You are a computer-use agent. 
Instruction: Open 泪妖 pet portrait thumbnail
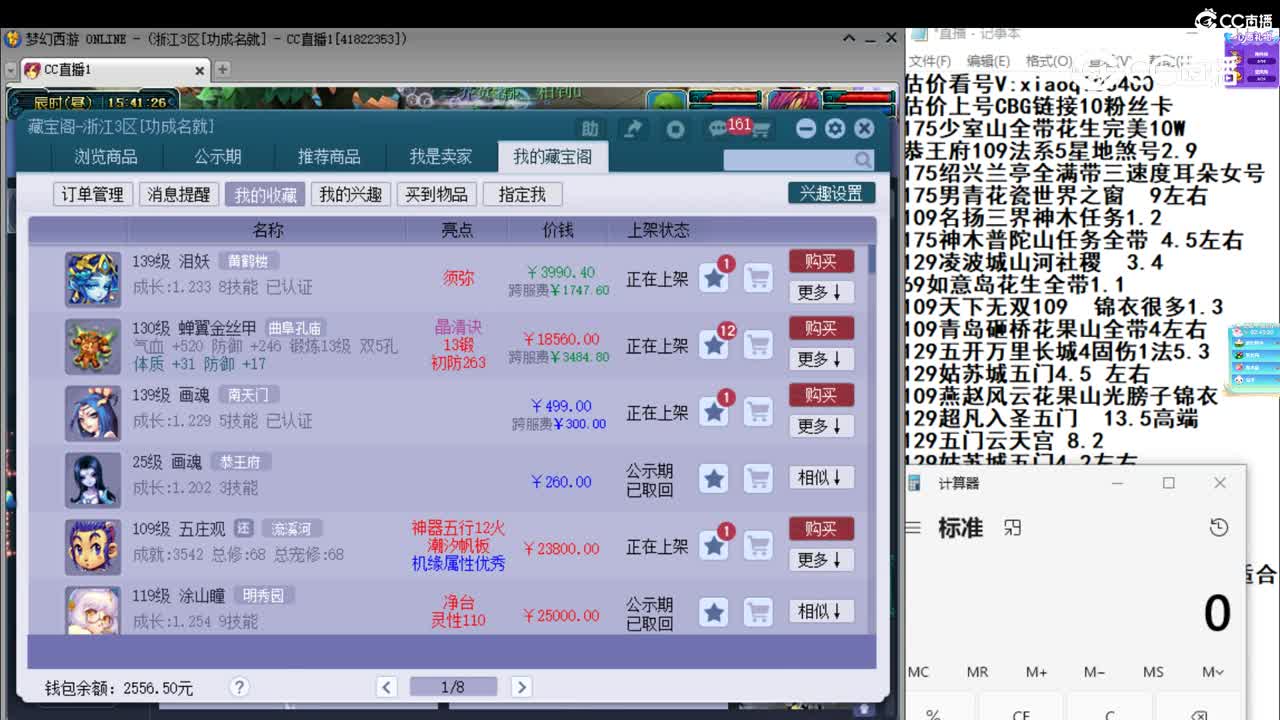[93, 279]
